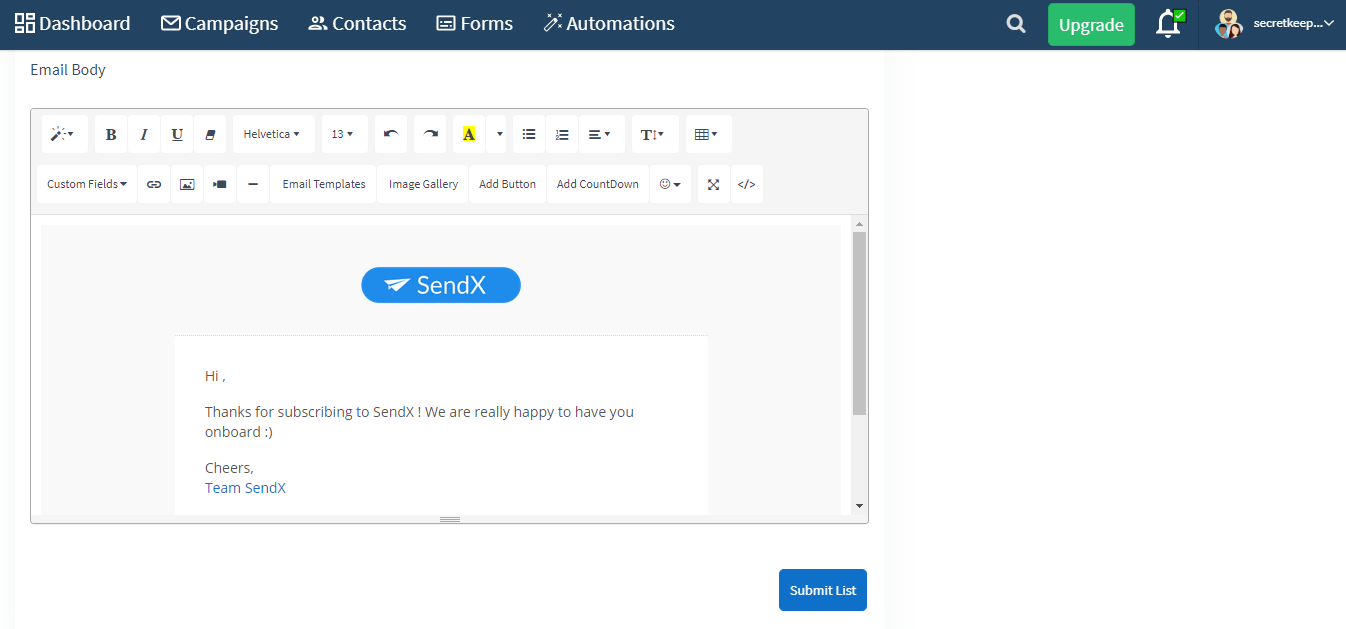The width and height of the screenshot is (1346, 629).
Task: Click Add CountDown
Action: (x=598, y=184)
